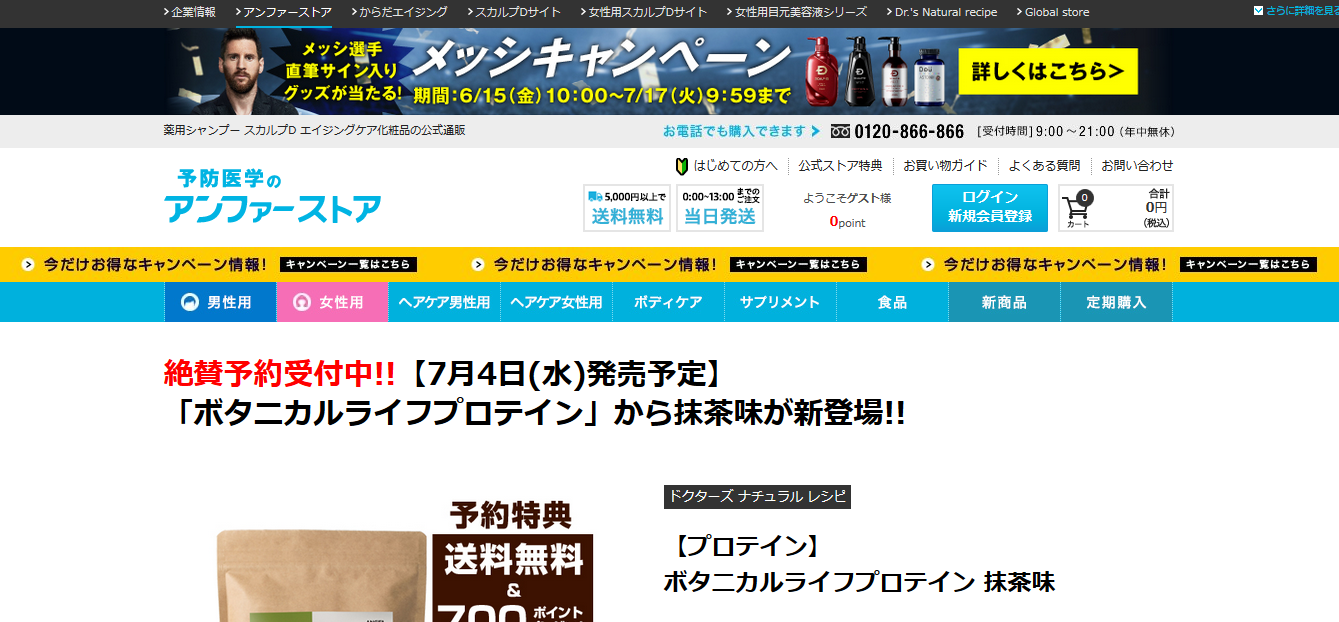The image size is (1339, 622).
Task: Open 女性用目元美容液シリーズ top link
Action: click(797, 12)
